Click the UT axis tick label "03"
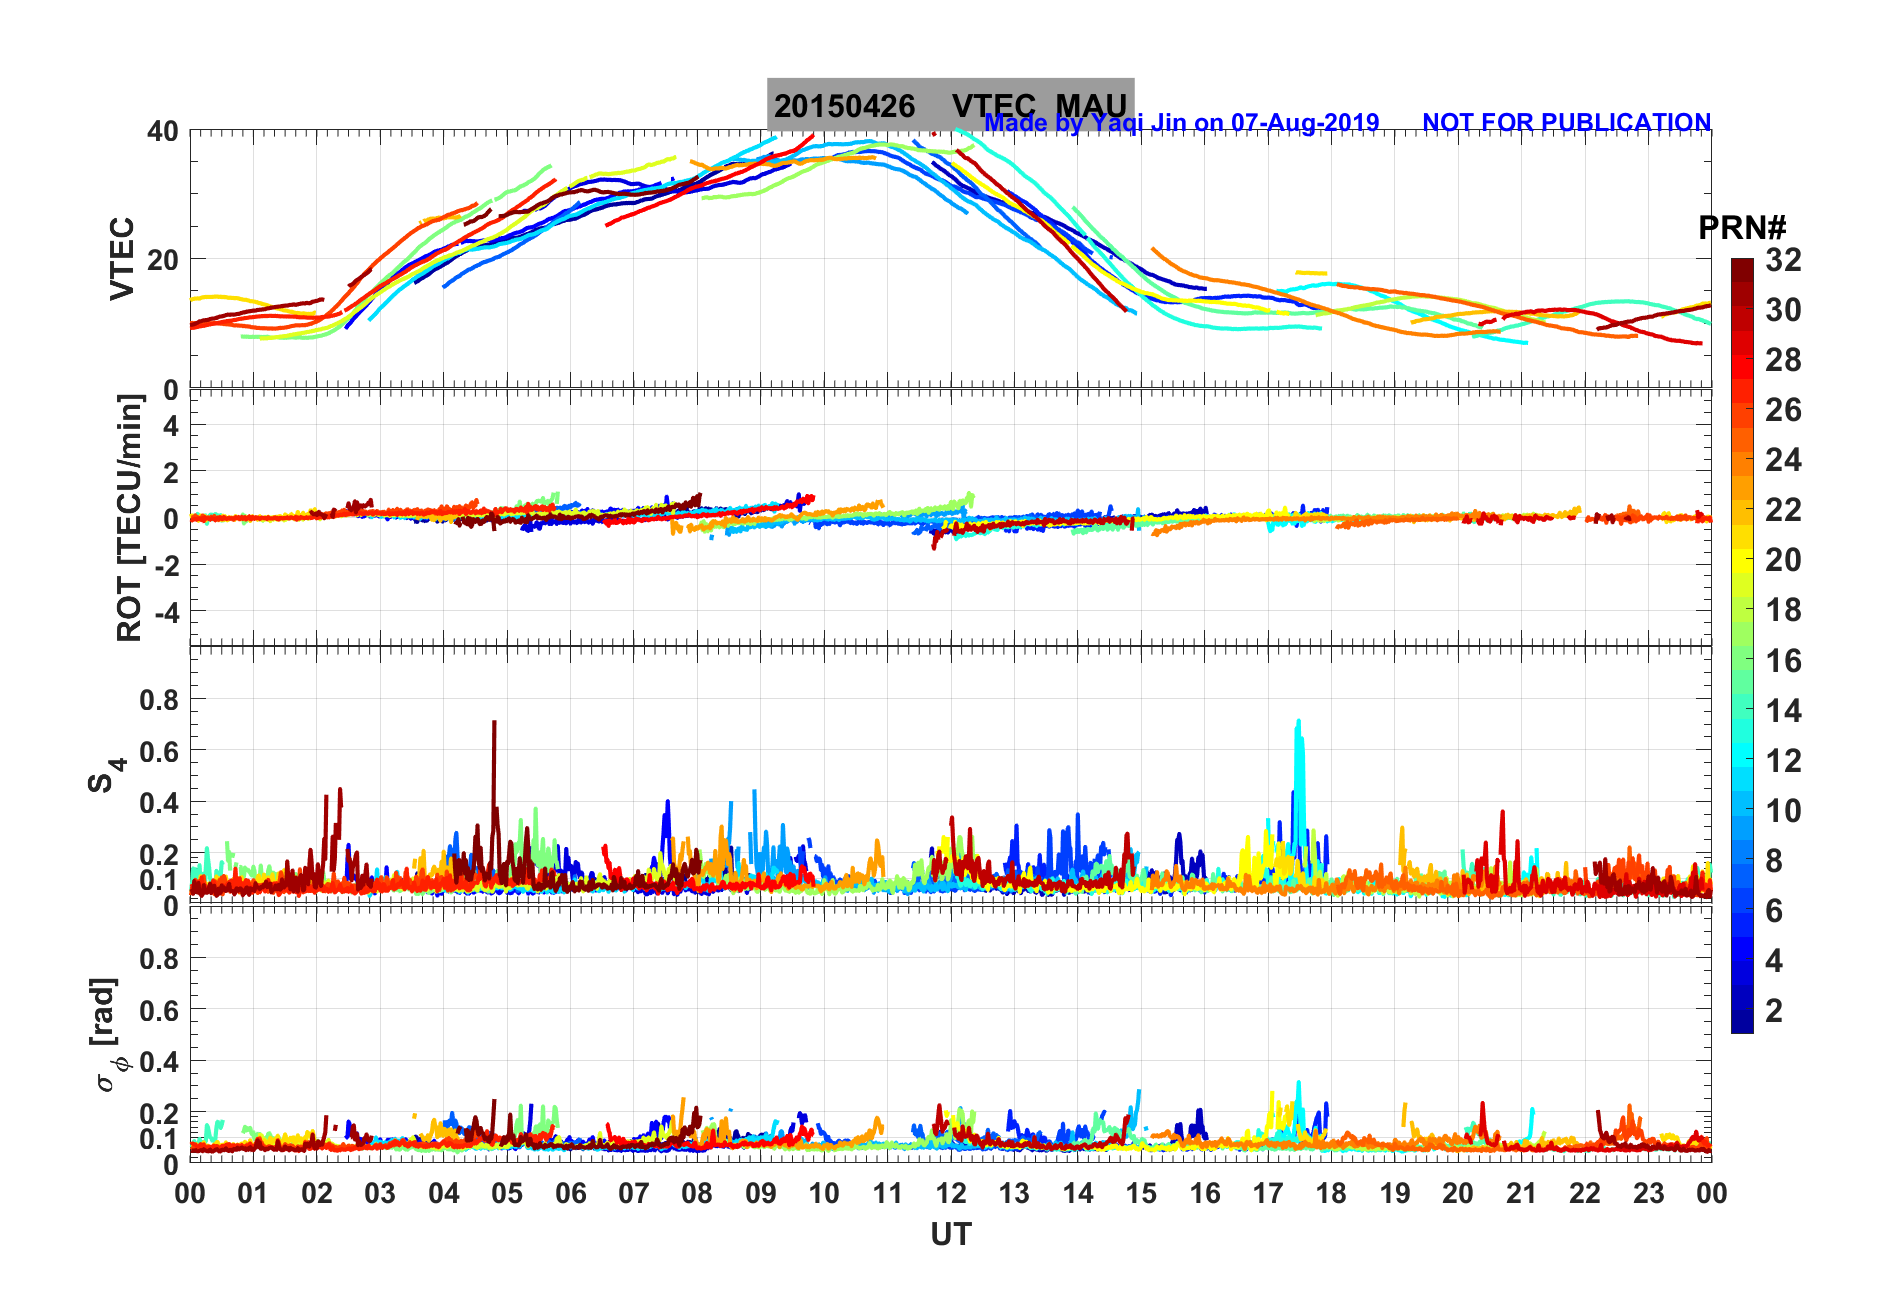Screen dimensions: 1902x1292 [x=380, y=1193]
